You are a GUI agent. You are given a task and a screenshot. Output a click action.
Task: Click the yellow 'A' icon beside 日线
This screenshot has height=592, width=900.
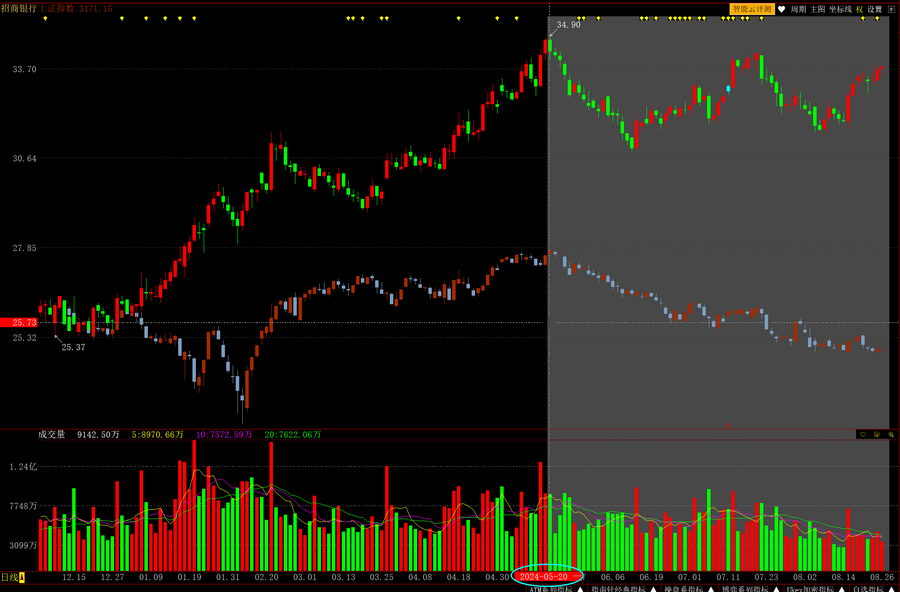(x=21, y=578)
